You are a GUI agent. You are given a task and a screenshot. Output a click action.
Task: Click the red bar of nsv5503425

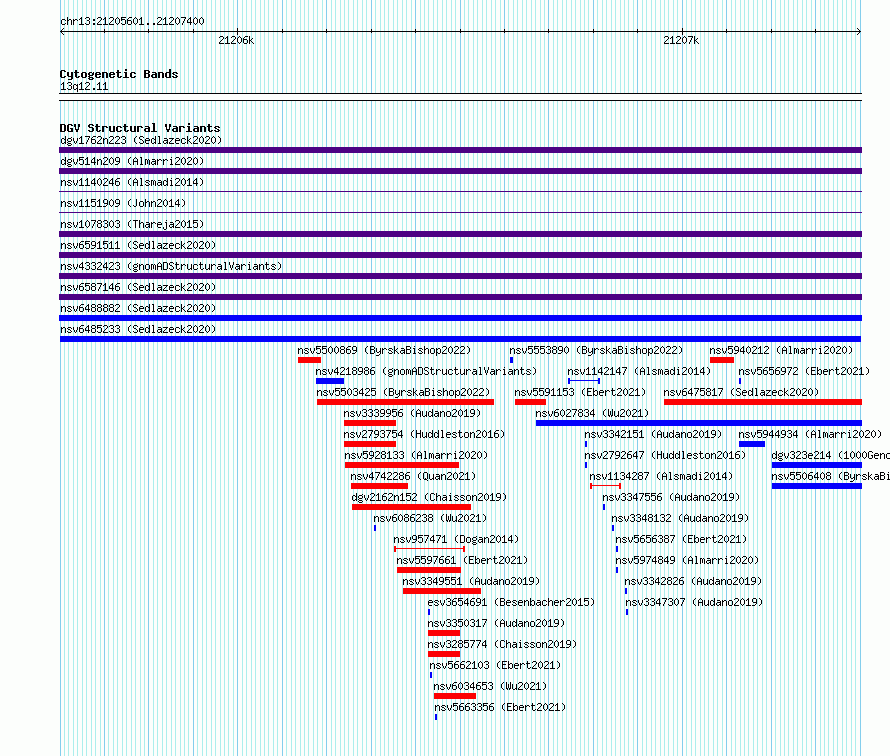405,402
